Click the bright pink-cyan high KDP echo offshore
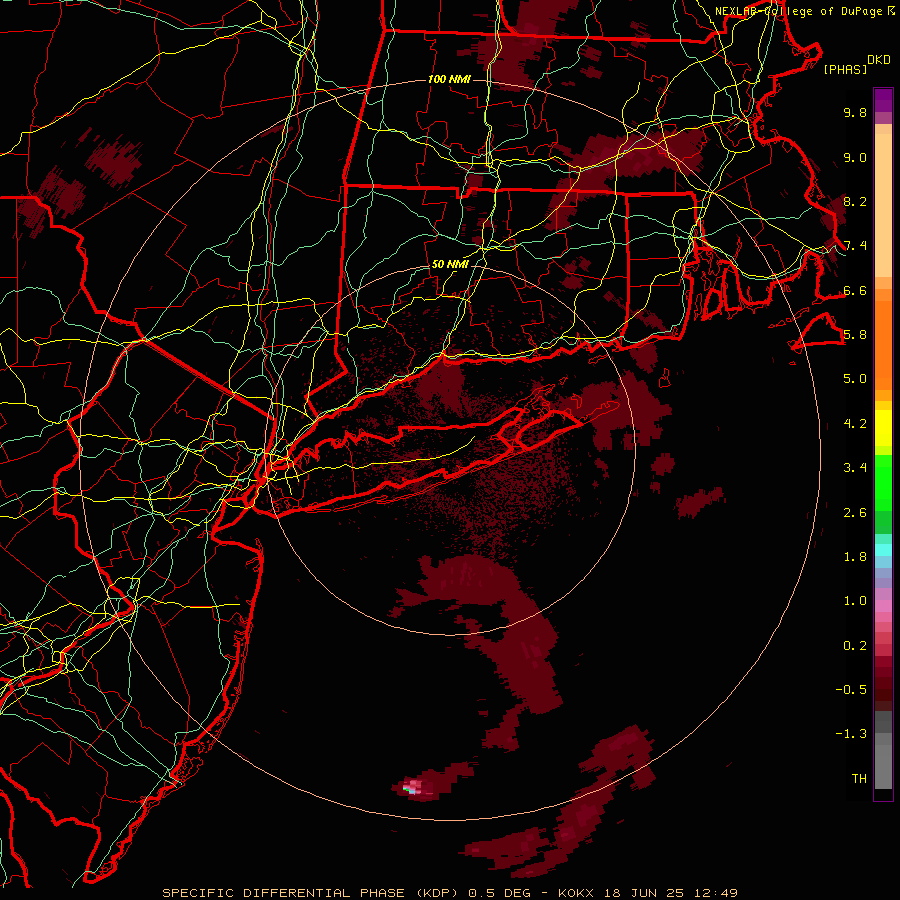Image resolution: width=900 pixels, height=900 pixels. pos(412,787)
